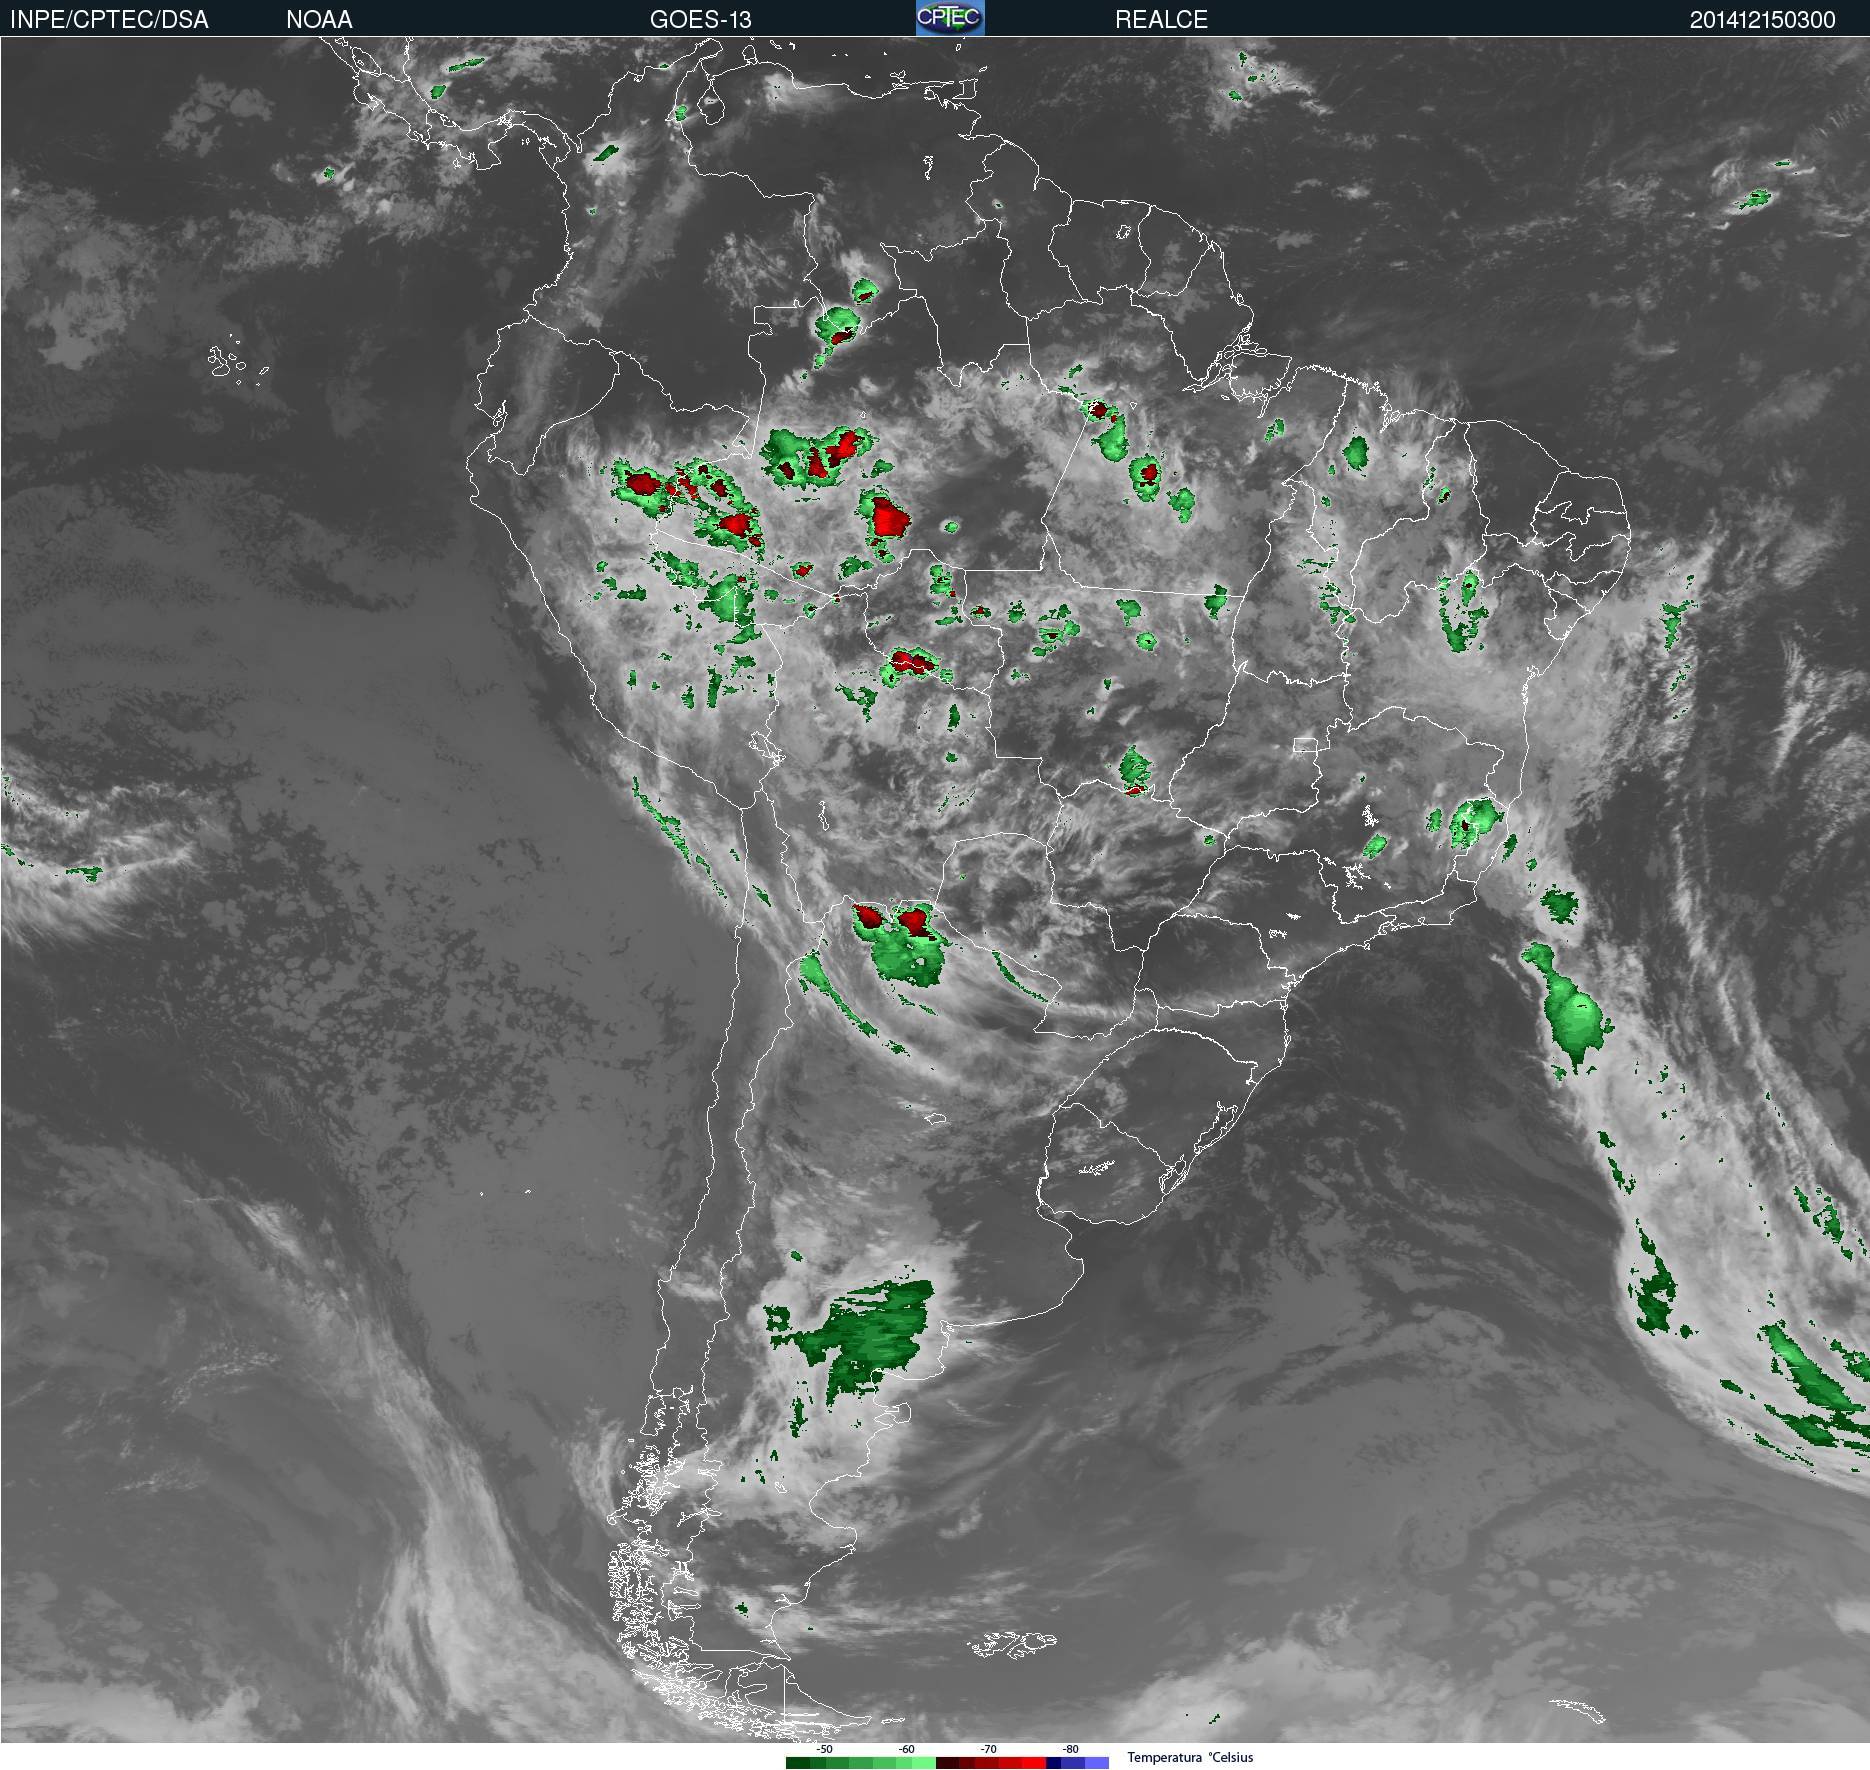
Task: Click the INPE/CPTEC/DSA header label
Action: [x=109, y=19]
